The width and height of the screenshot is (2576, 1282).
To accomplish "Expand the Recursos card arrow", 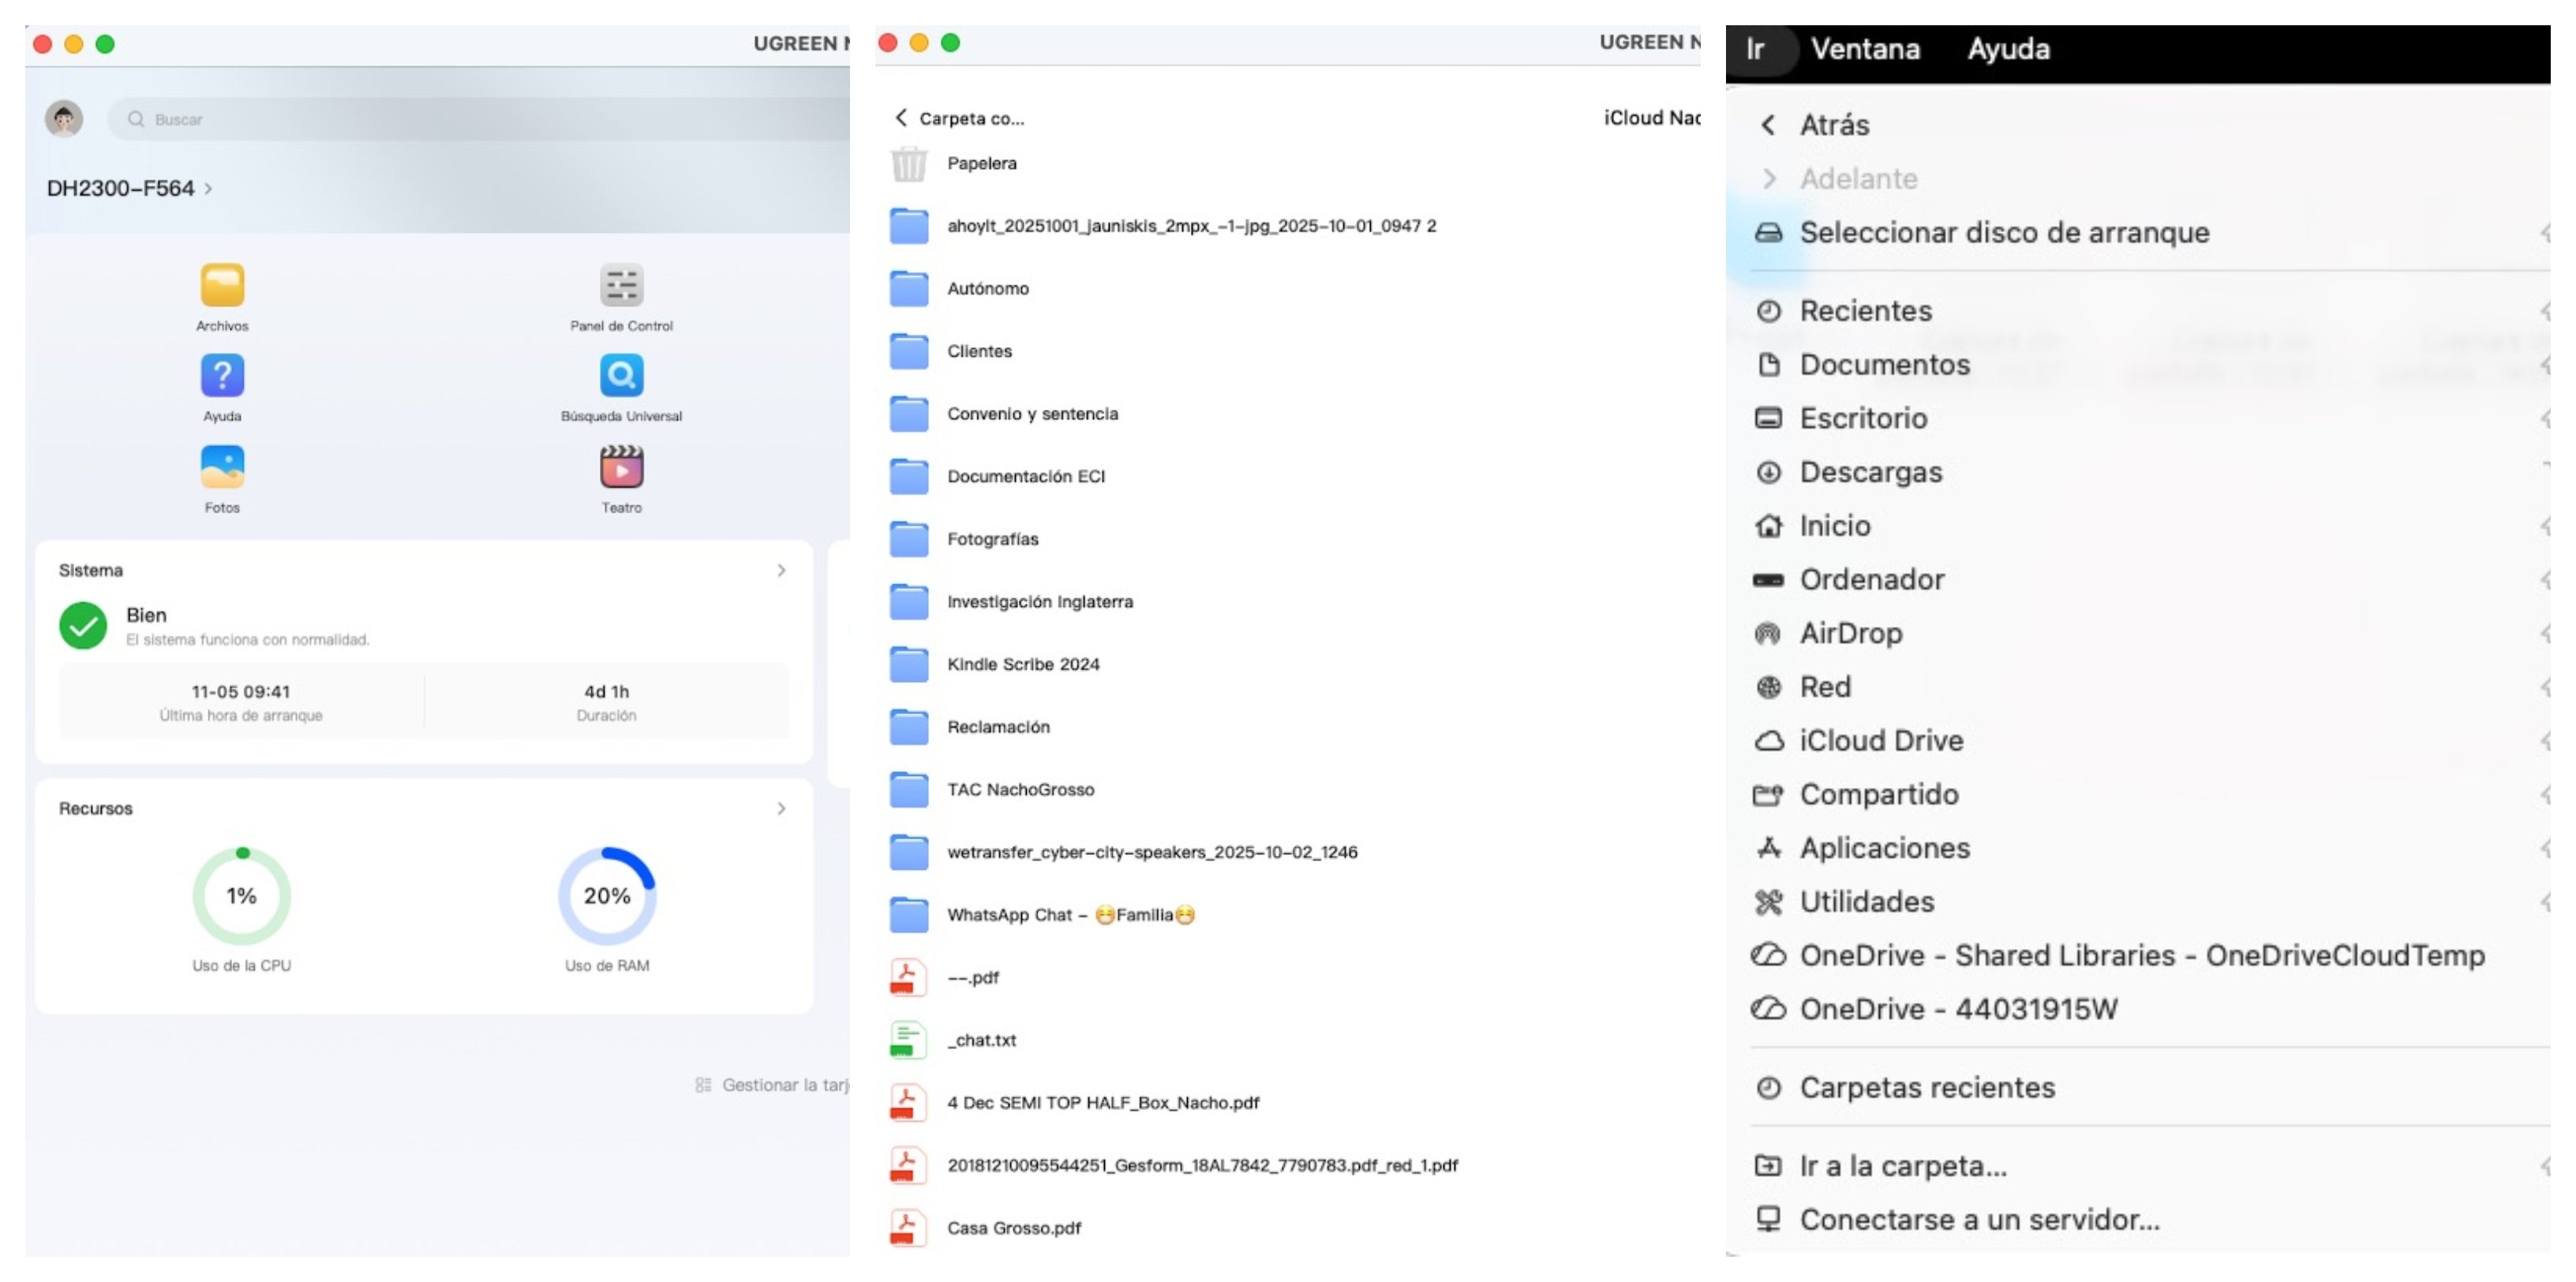I will click(781, 808).
